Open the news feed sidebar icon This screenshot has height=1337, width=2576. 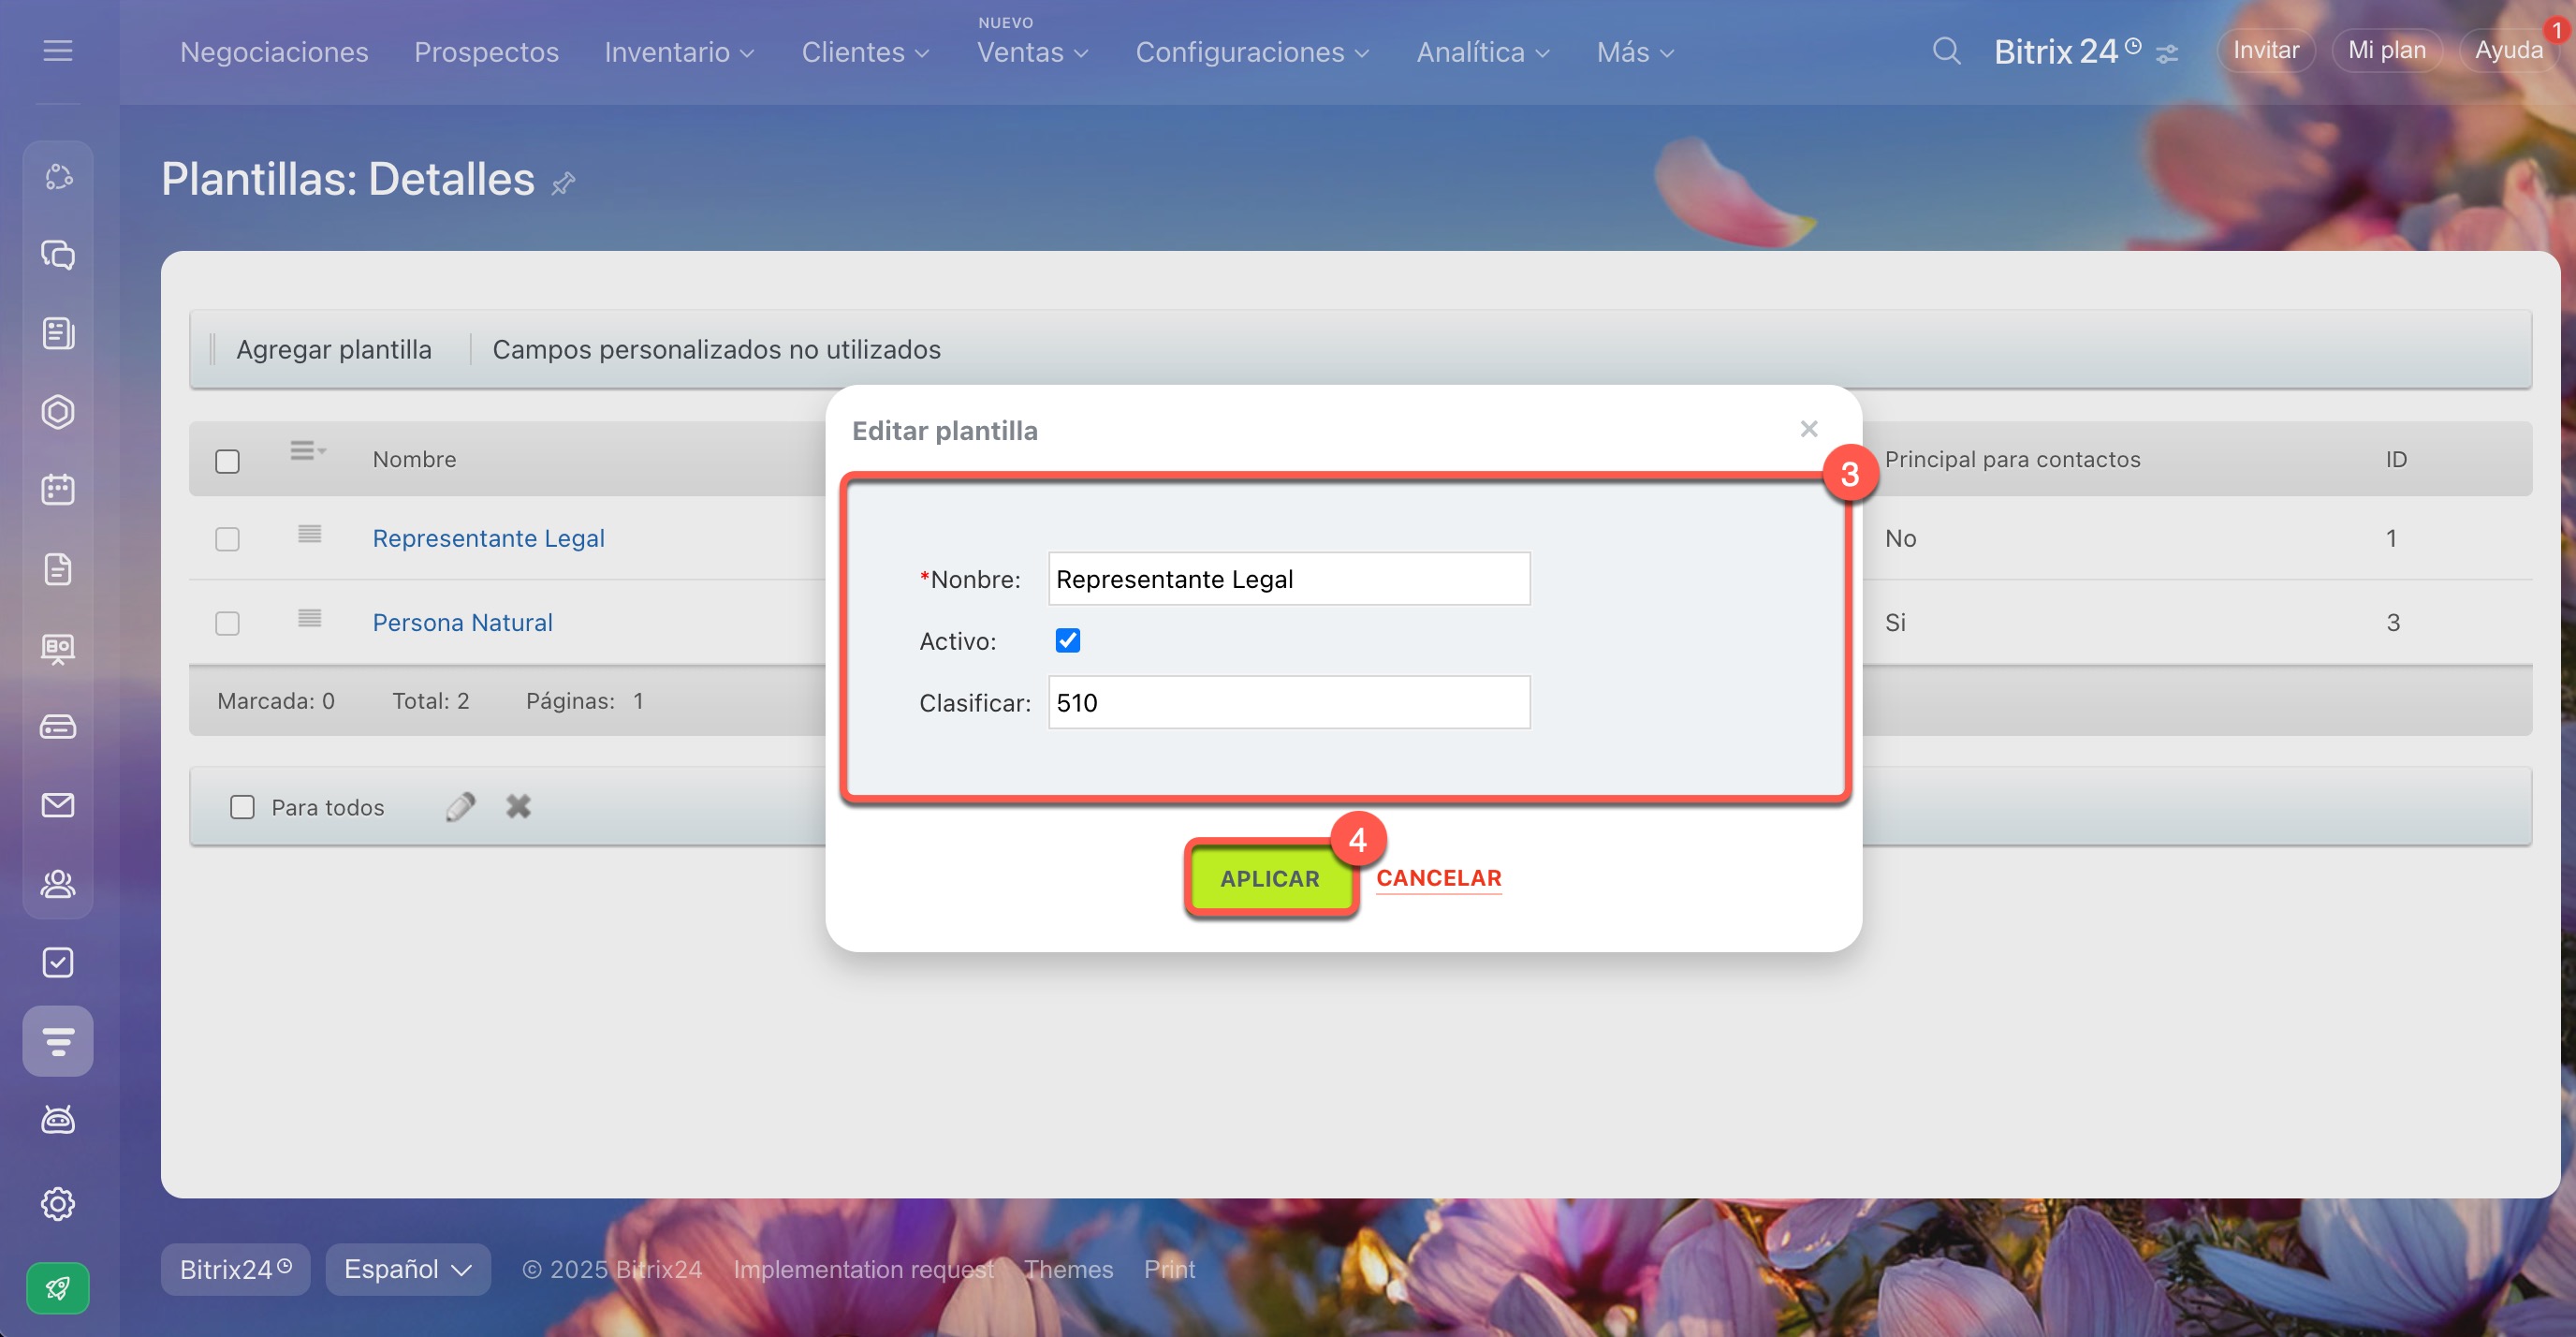[x=58, y=333]
